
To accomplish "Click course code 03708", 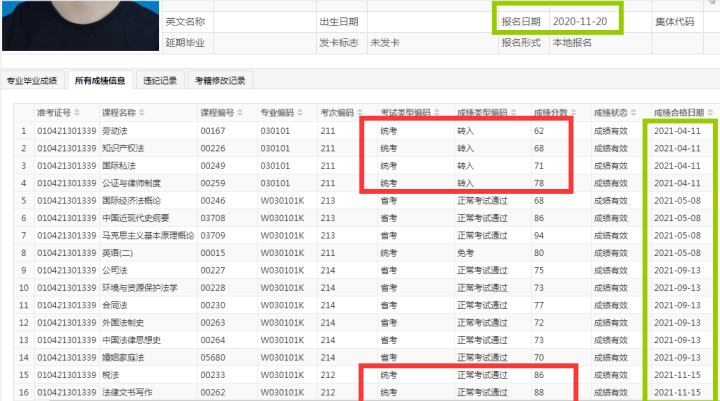I will [x=213, y=218].
